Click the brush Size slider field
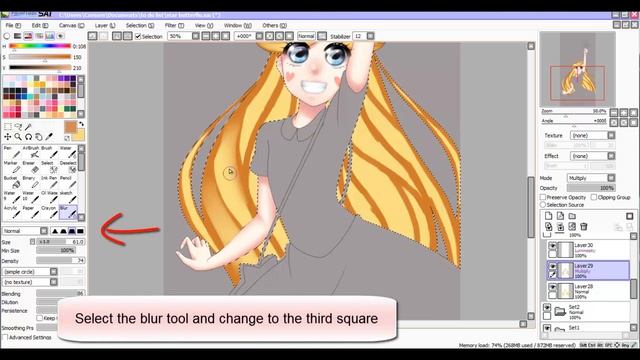The height and width of the screenshot is (360, 640). (x=60, y=242)
